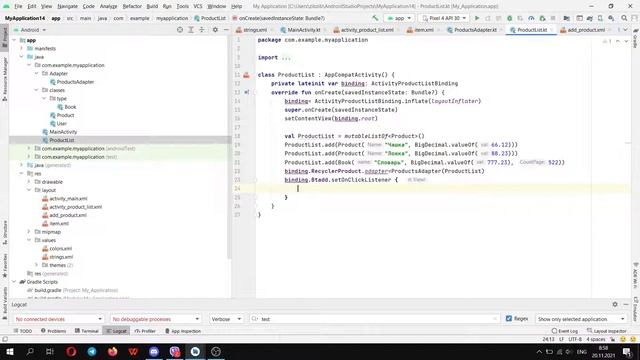Open the Navigate menu
640x360 pixels.
[67, 6]
